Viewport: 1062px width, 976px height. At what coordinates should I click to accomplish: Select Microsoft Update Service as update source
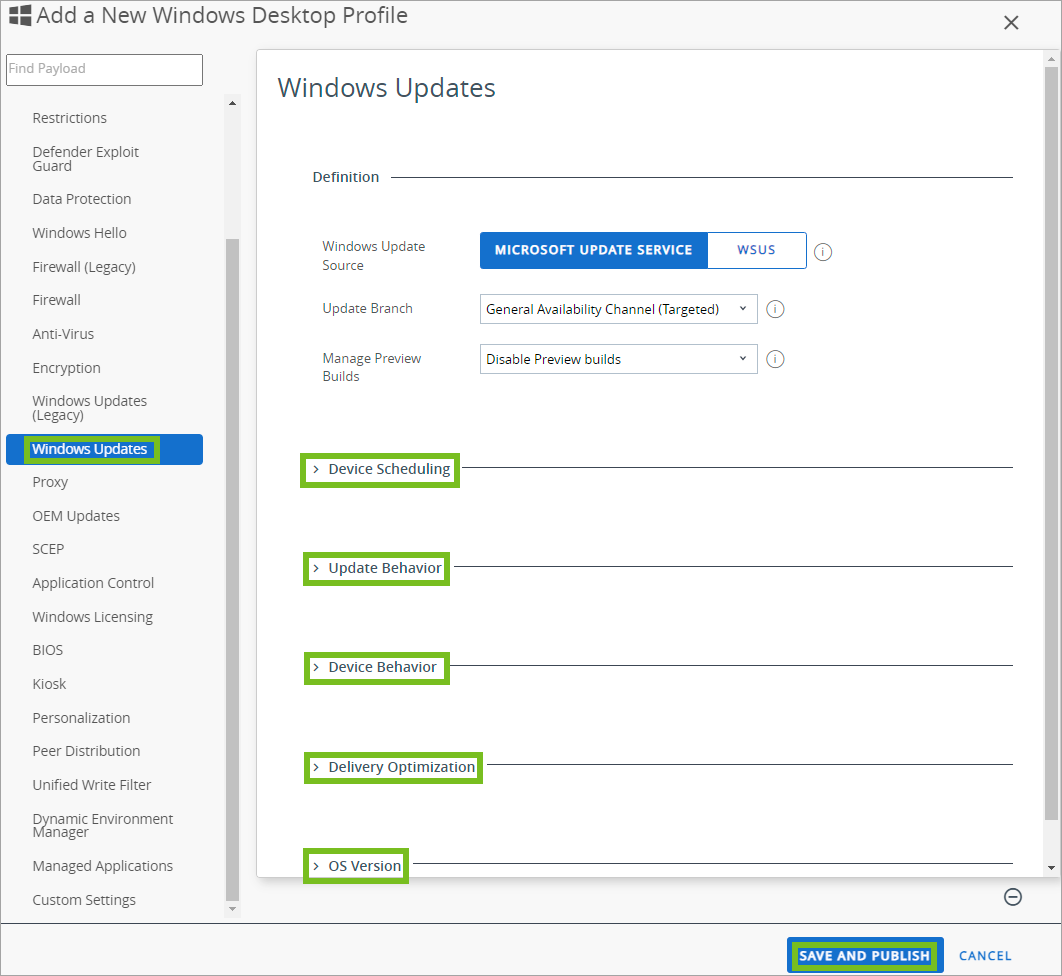(593, 250)
